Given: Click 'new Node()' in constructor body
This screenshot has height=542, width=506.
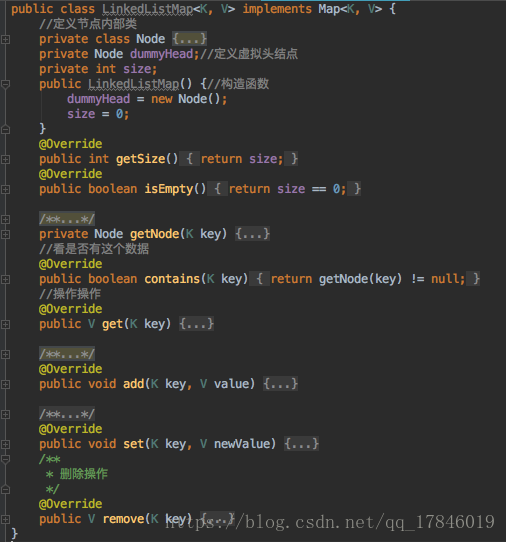Looking at the screenshot, I should click(185, 99).
